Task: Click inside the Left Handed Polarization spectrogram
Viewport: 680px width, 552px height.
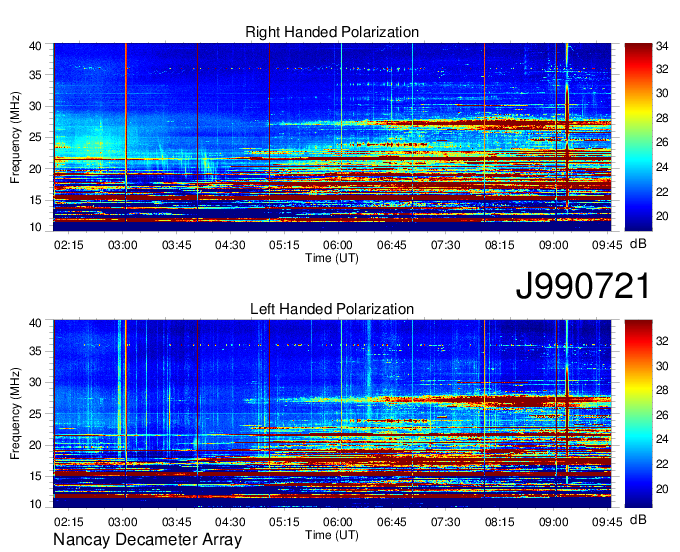Action: pyautogui.click(x=332, y=414)
